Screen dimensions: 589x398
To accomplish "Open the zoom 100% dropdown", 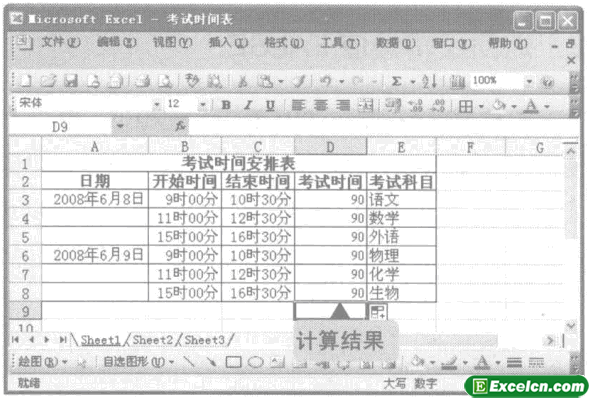I will (x=529, y=81).
